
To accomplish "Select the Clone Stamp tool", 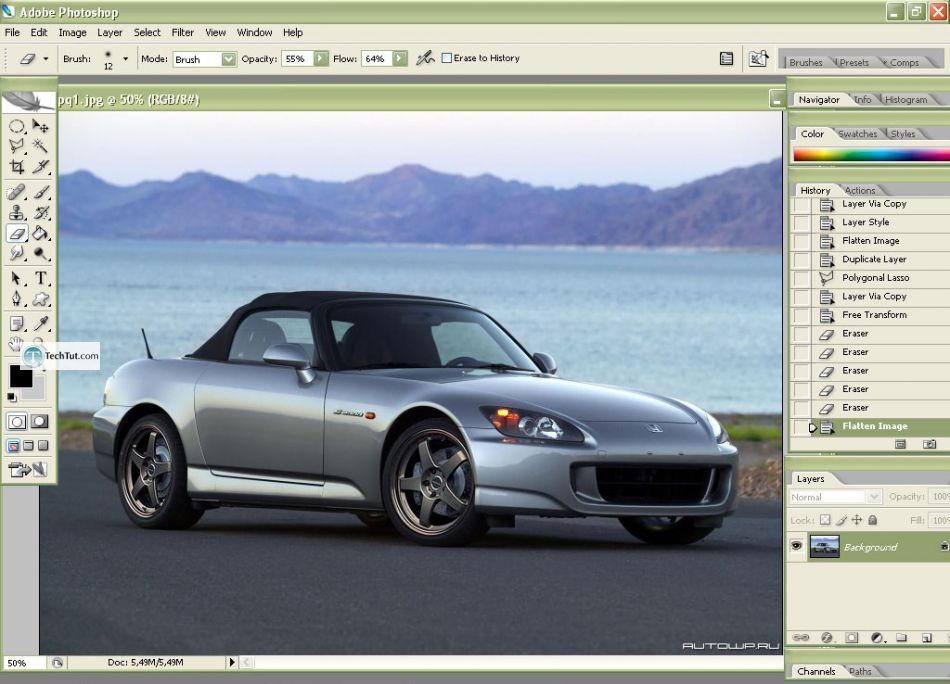I will (16, 213).
